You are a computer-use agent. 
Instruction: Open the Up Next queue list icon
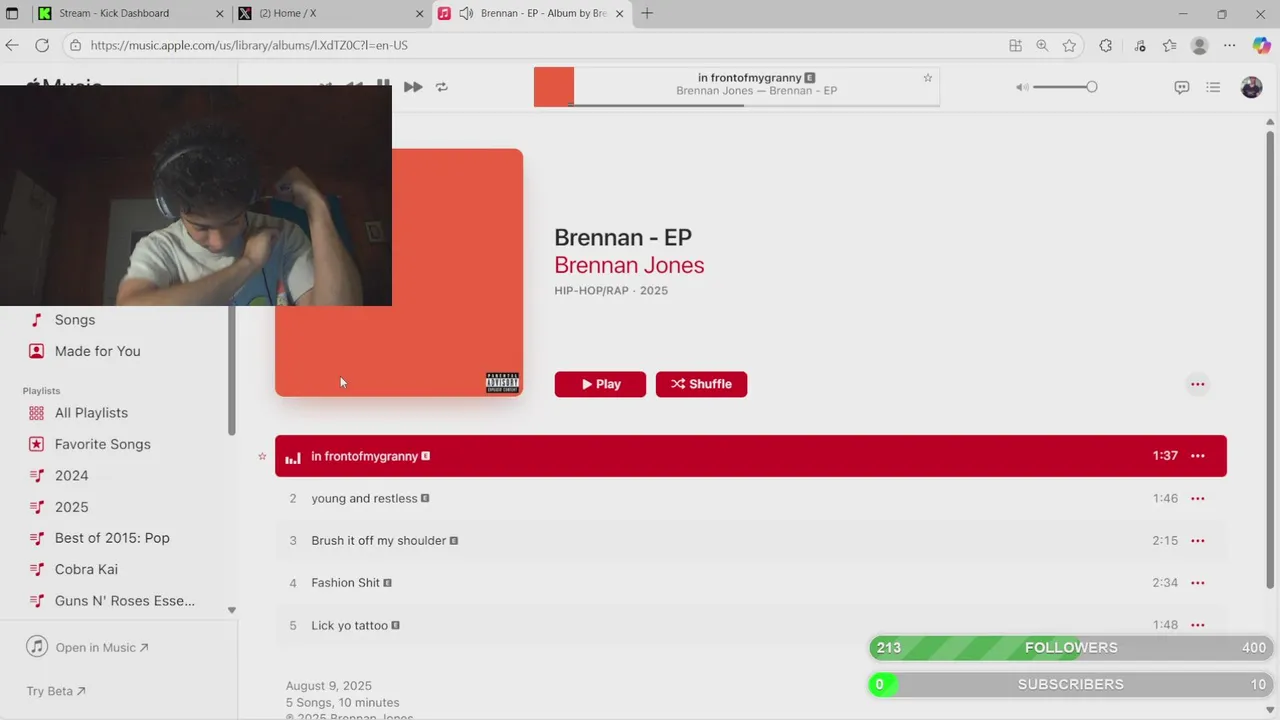[1213, 87]
